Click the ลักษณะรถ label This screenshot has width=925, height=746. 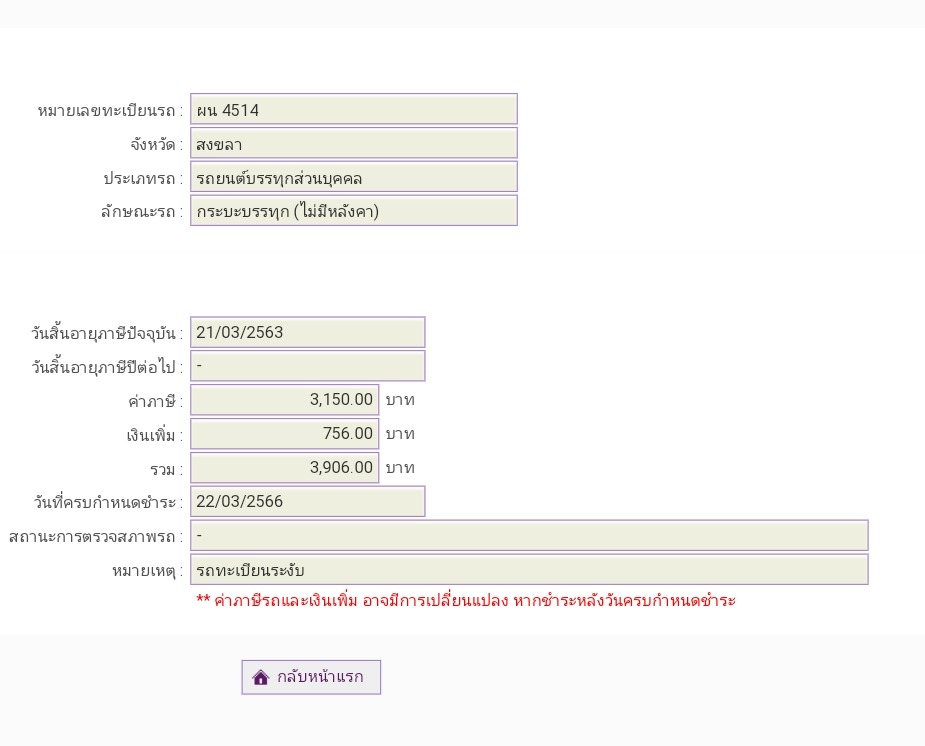click(142, 212)
